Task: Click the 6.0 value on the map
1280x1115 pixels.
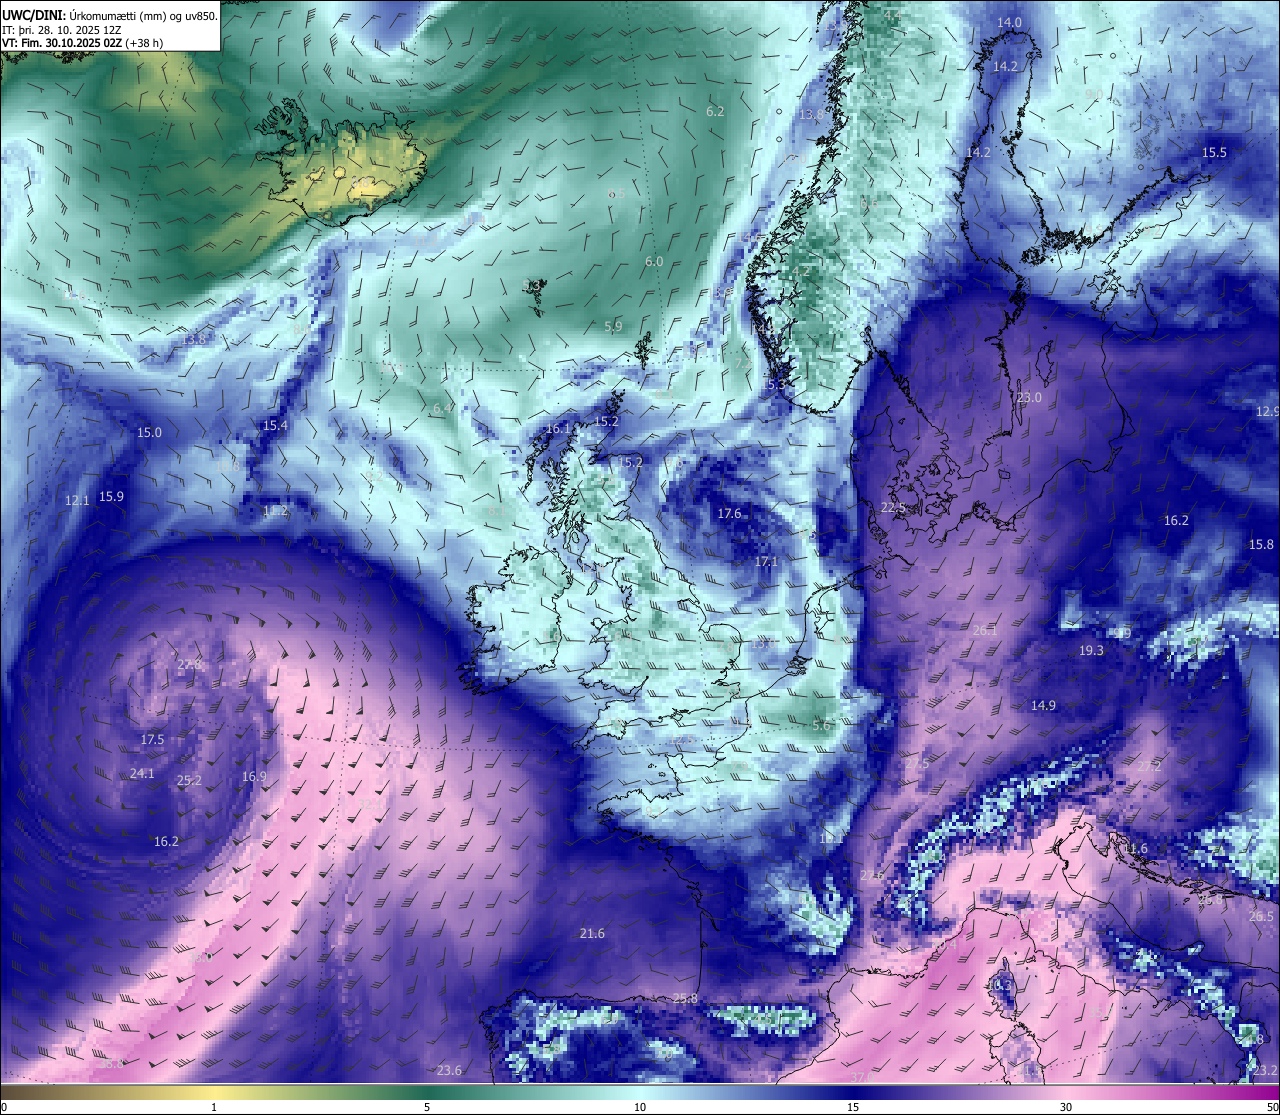Action: click(654, 261)
